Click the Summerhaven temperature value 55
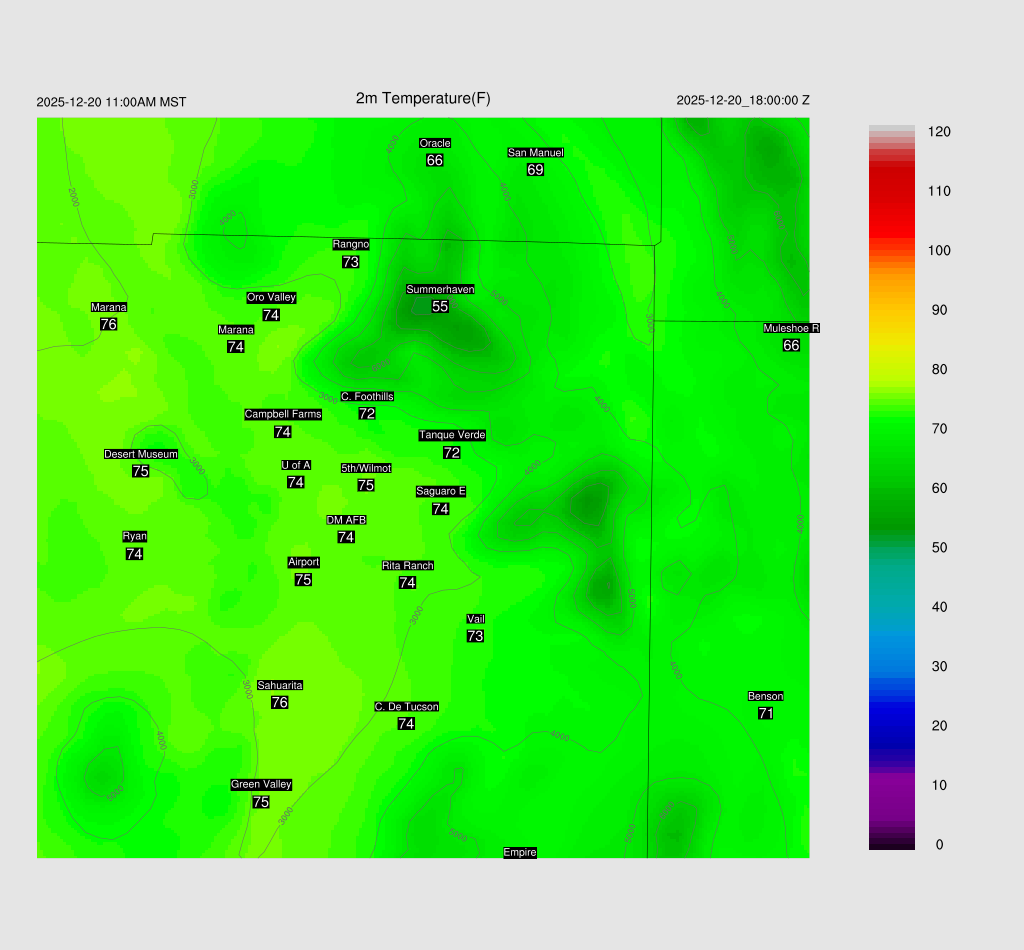This screenshot has height=950, width=1024. coord(440,307)
